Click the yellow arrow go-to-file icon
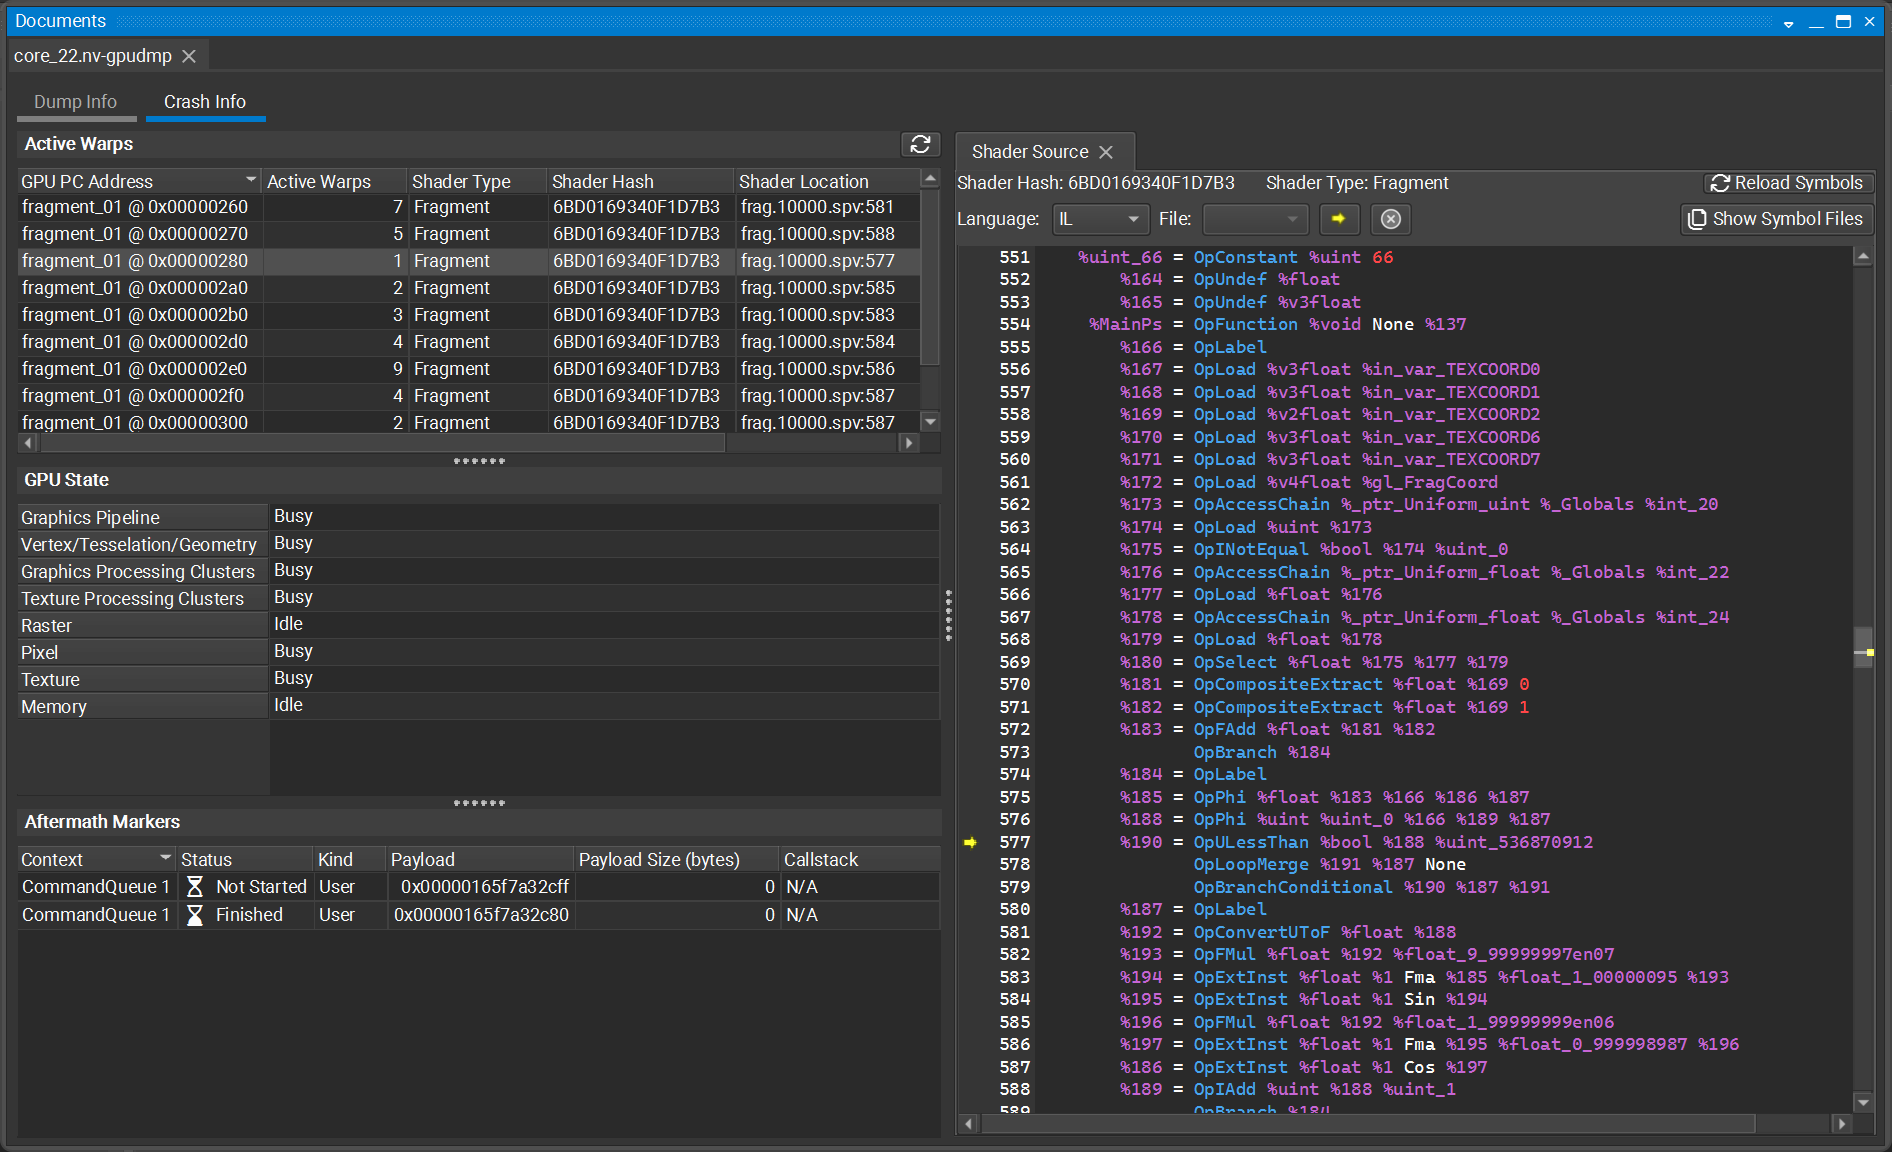1892x1152 pixels. tap(1338, 219)
